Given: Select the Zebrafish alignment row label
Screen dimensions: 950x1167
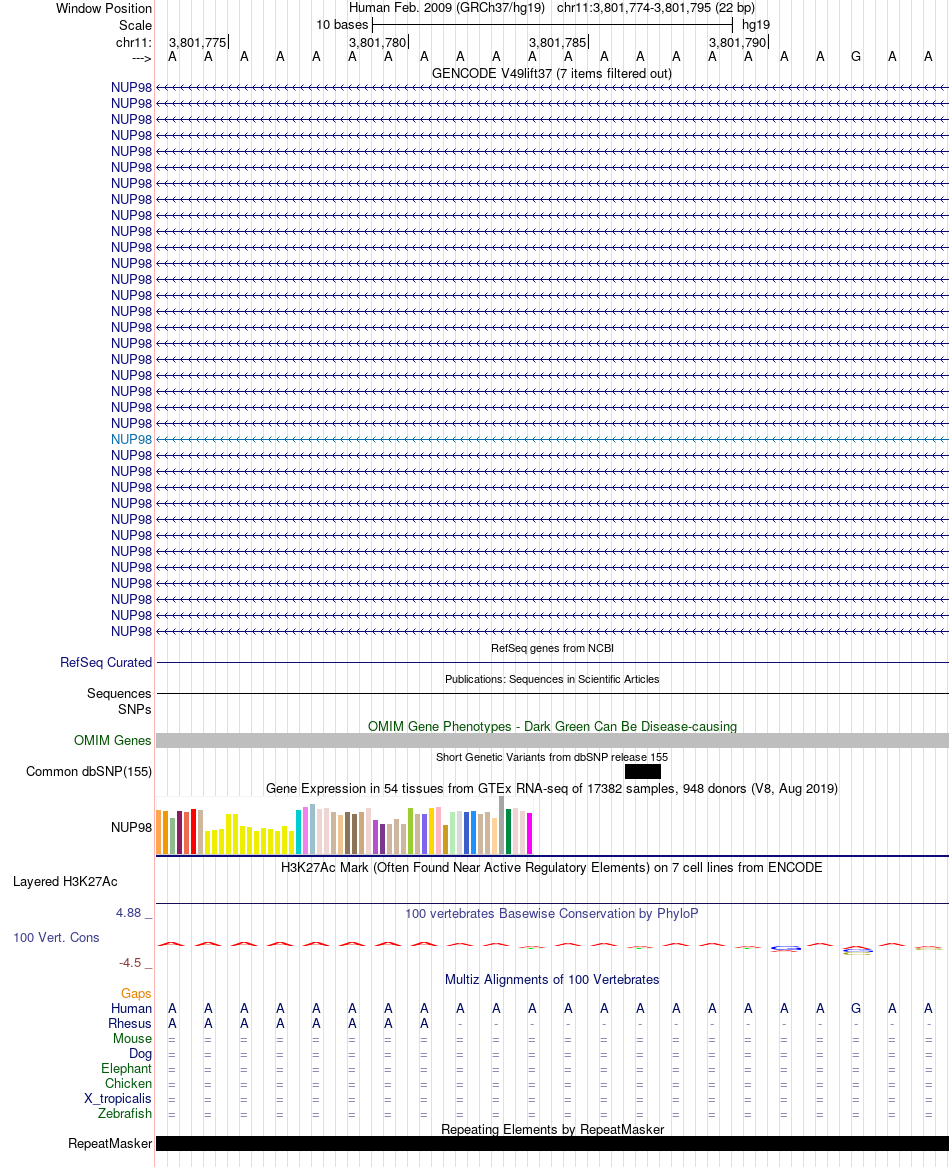Looking at the screenshot, I should coord(124,1113).
